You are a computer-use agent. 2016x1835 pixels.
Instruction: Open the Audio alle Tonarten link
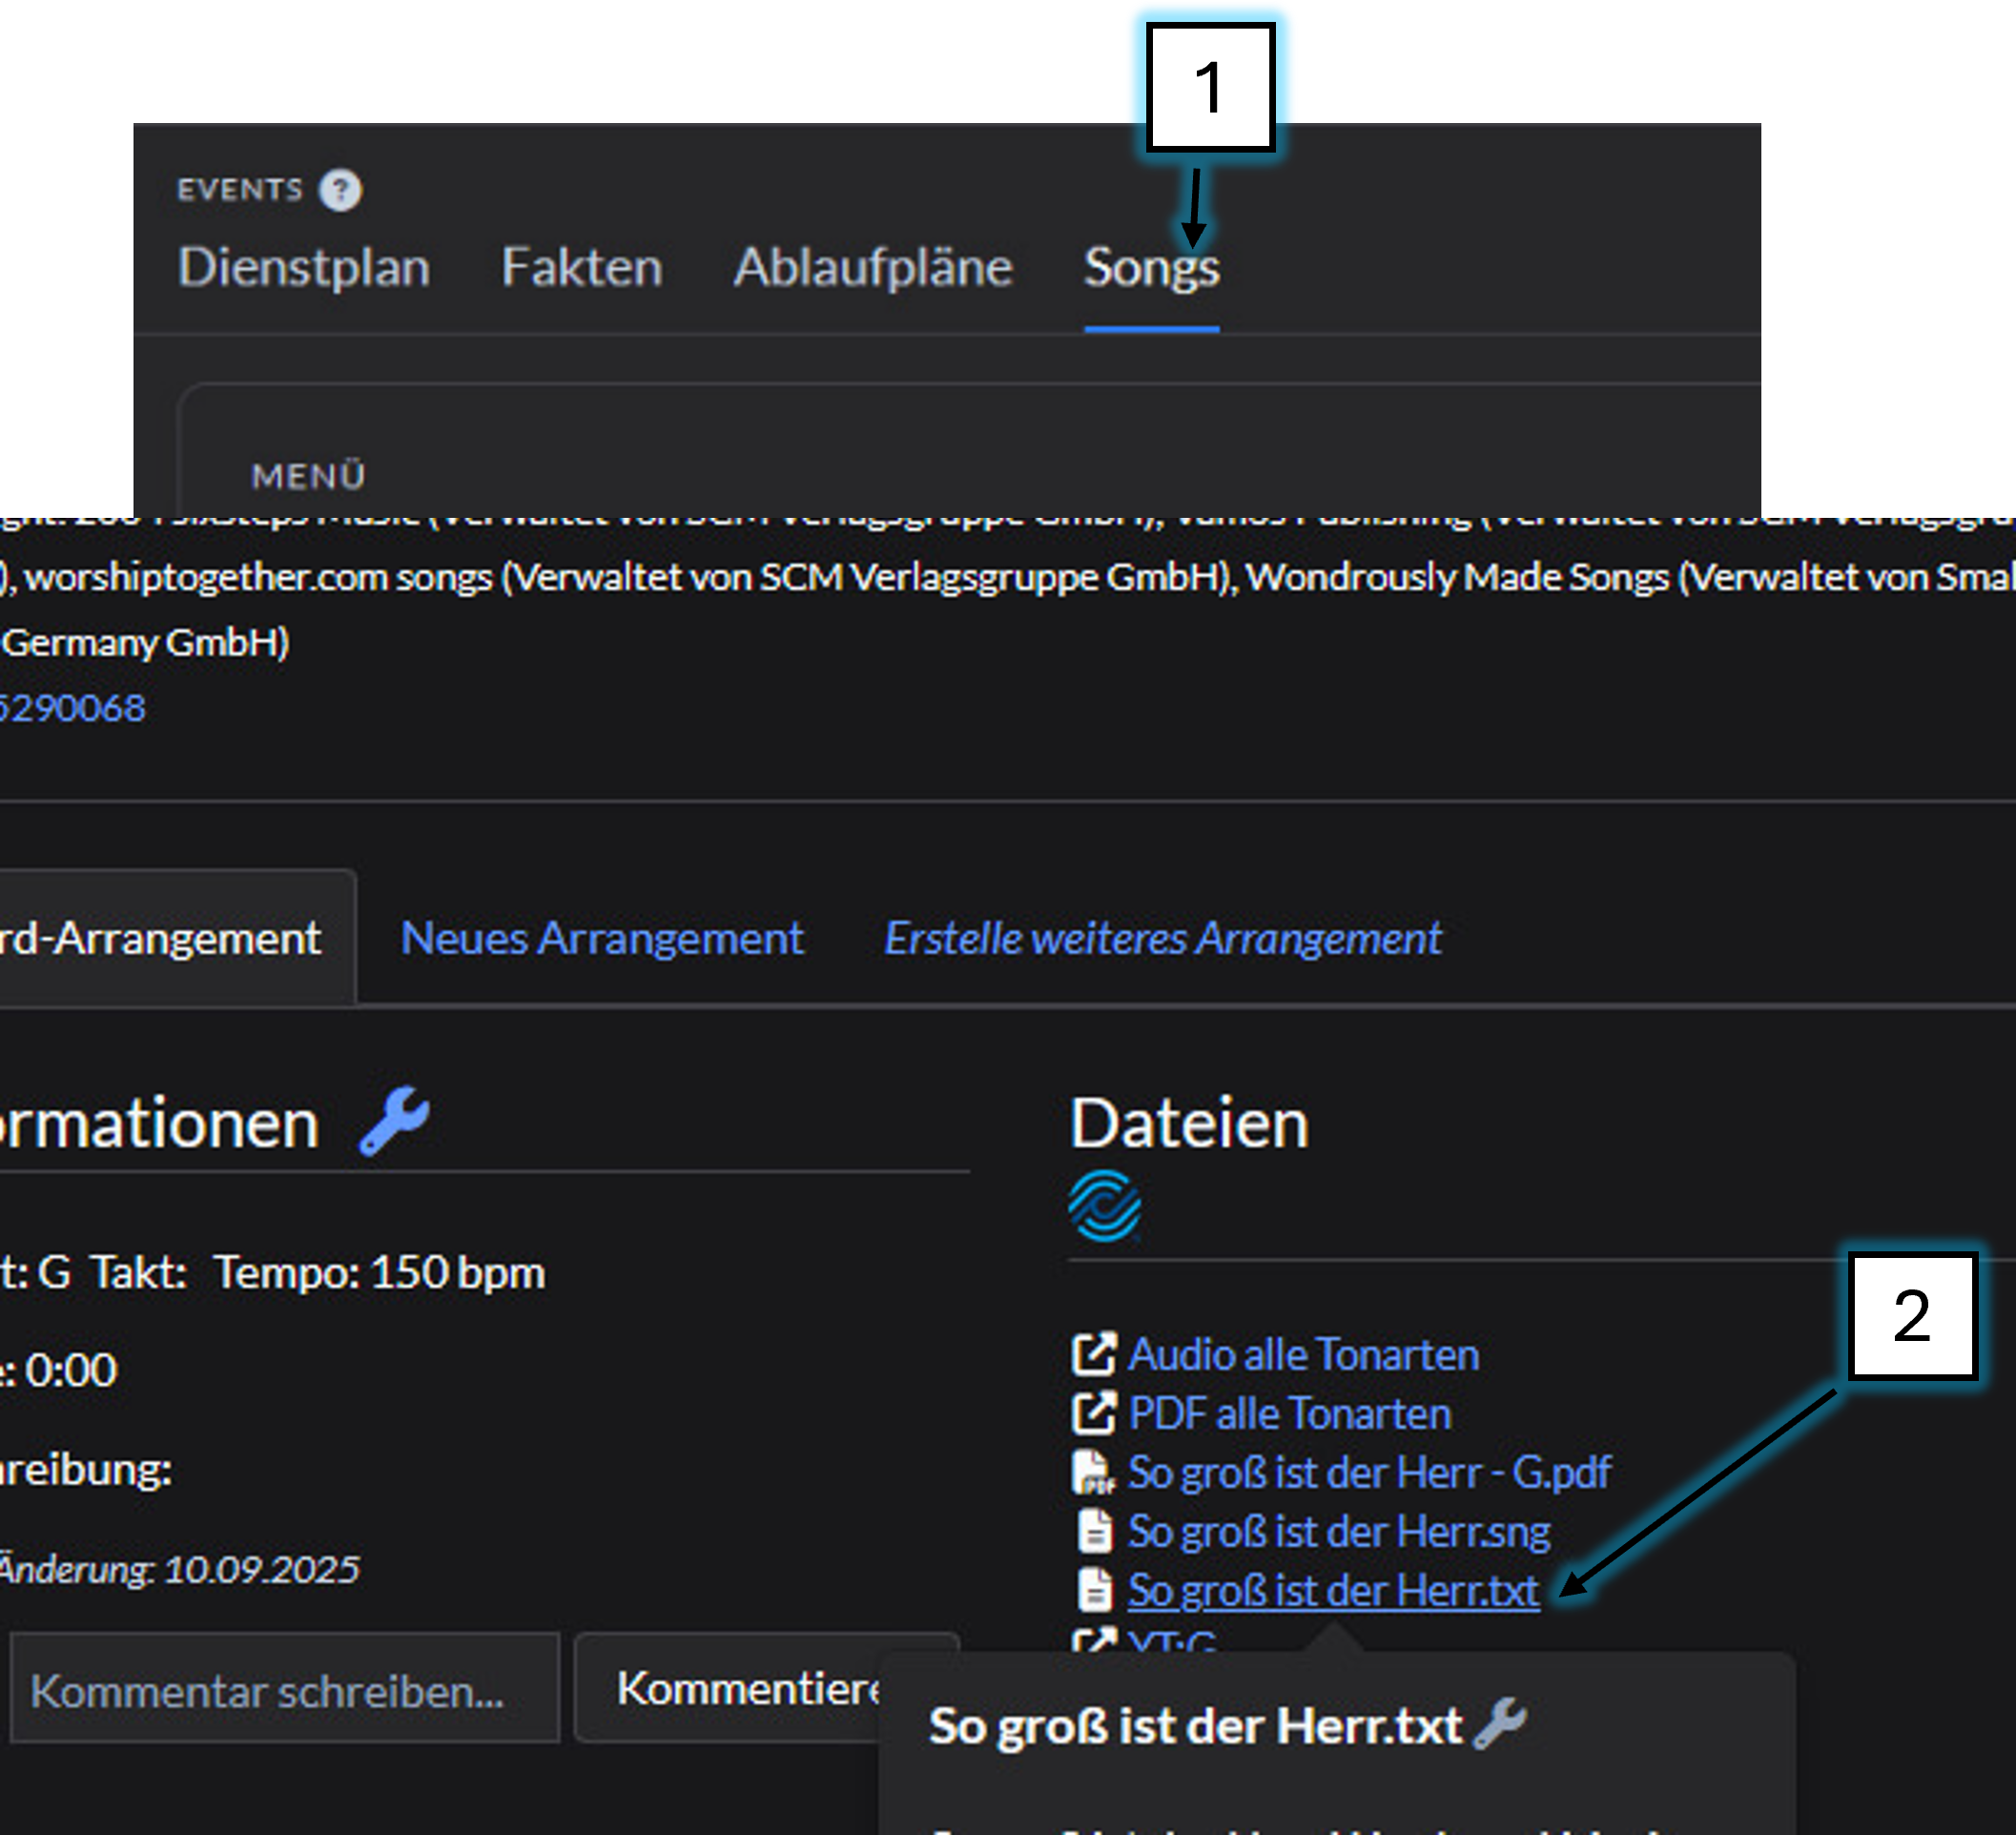(x=1303, y=1354)
